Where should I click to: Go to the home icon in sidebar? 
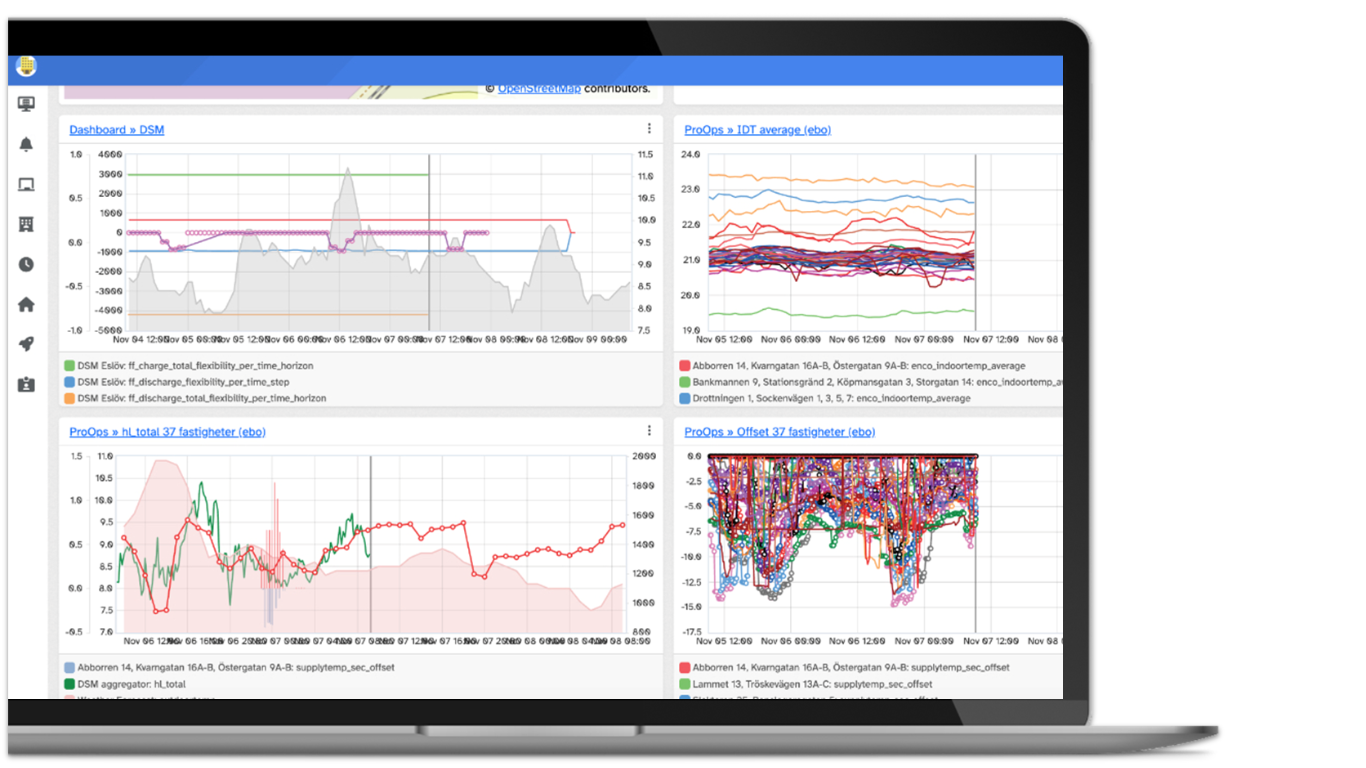tap(26, 304)
